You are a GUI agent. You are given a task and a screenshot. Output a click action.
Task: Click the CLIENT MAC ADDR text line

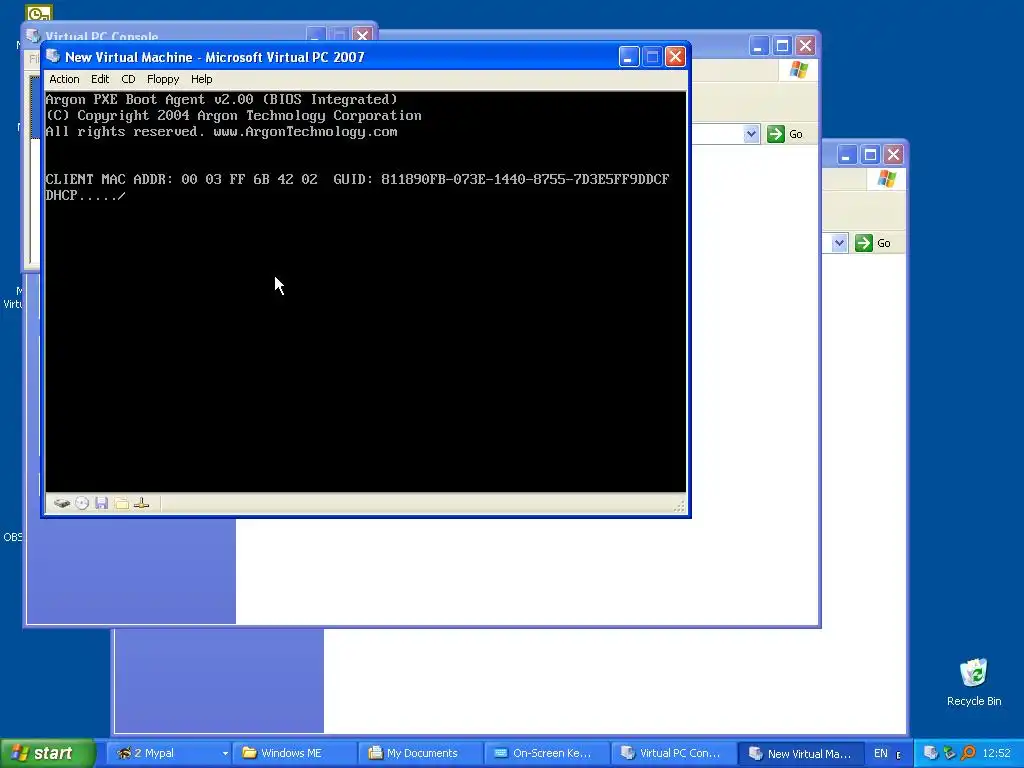(357, 179)
